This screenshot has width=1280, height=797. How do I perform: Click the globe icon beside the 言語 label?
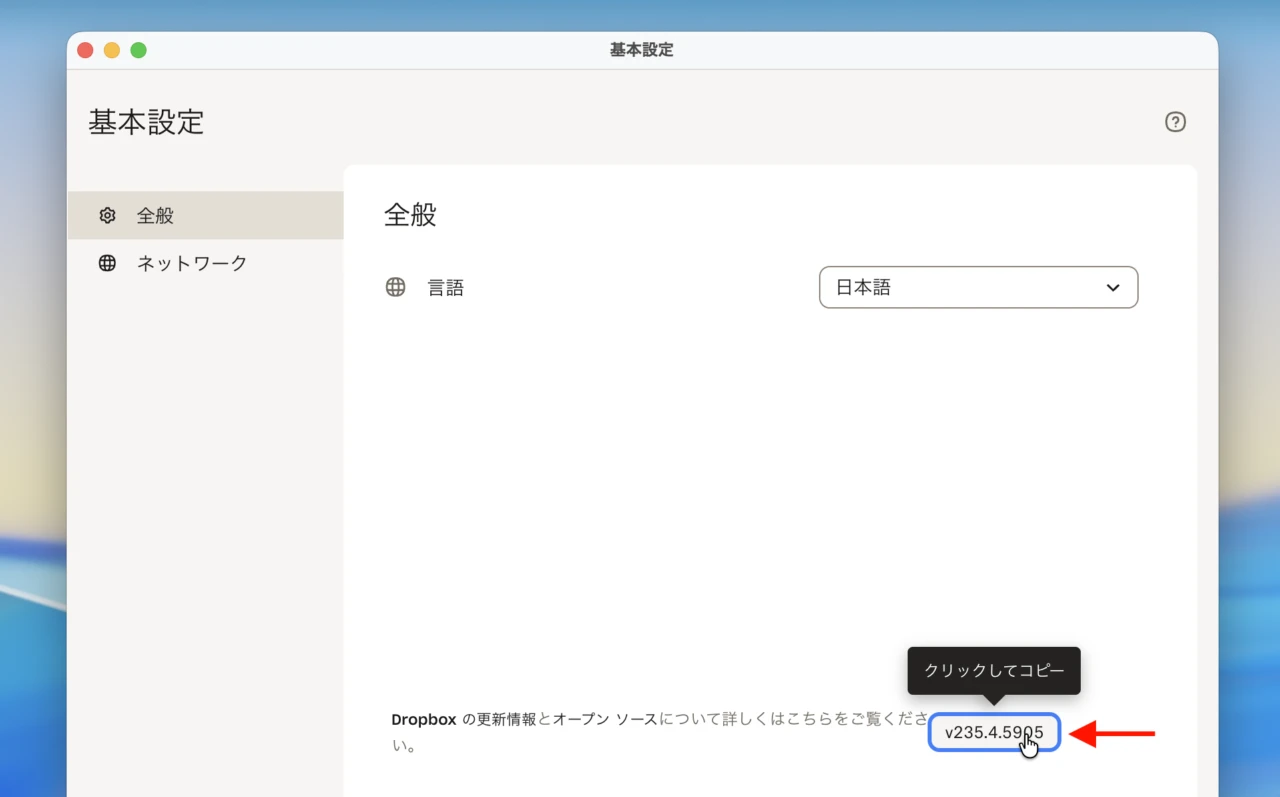click(x=395, y=287)
